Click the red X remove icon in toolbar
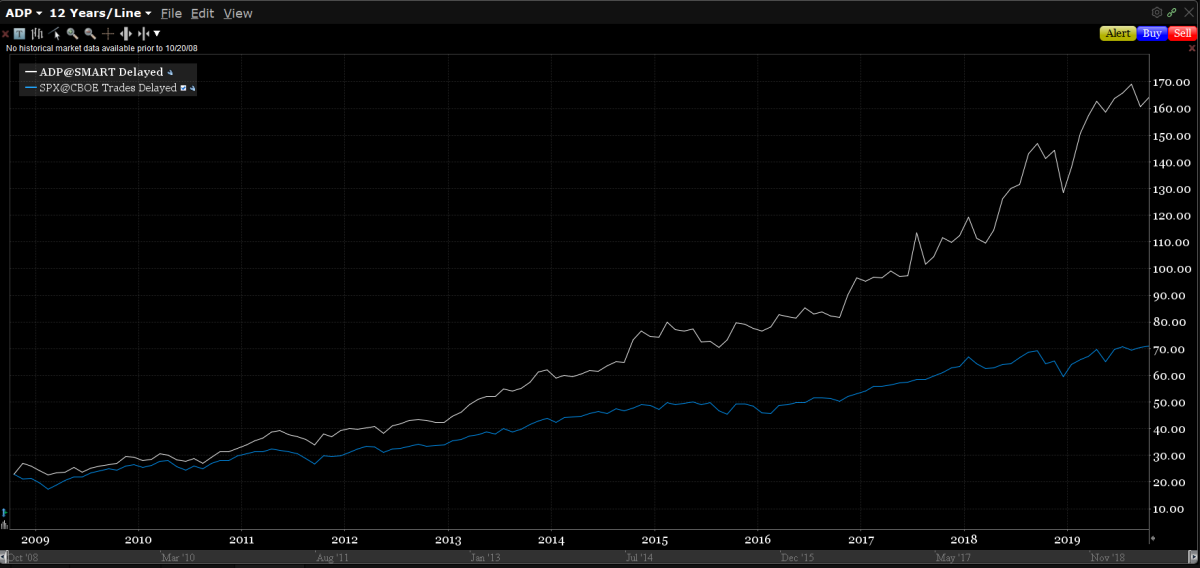1200x568 pixels. tap(5, 33)
